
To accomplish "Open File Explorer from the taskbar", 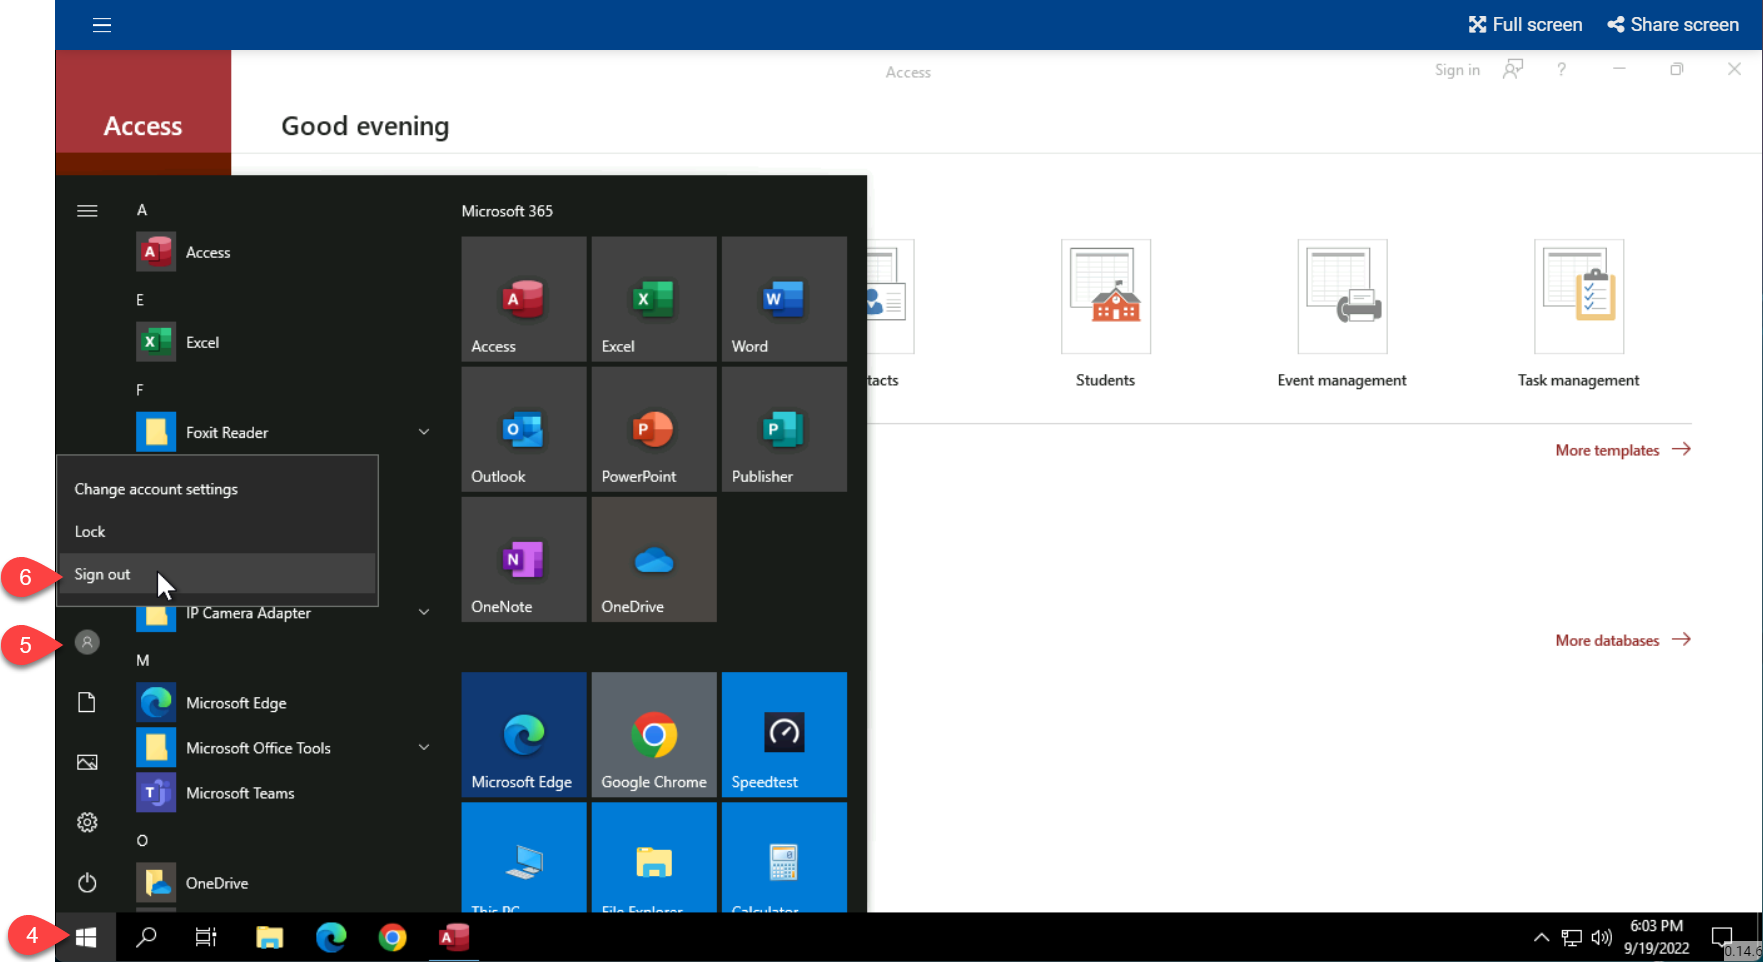I will point(269,937).
